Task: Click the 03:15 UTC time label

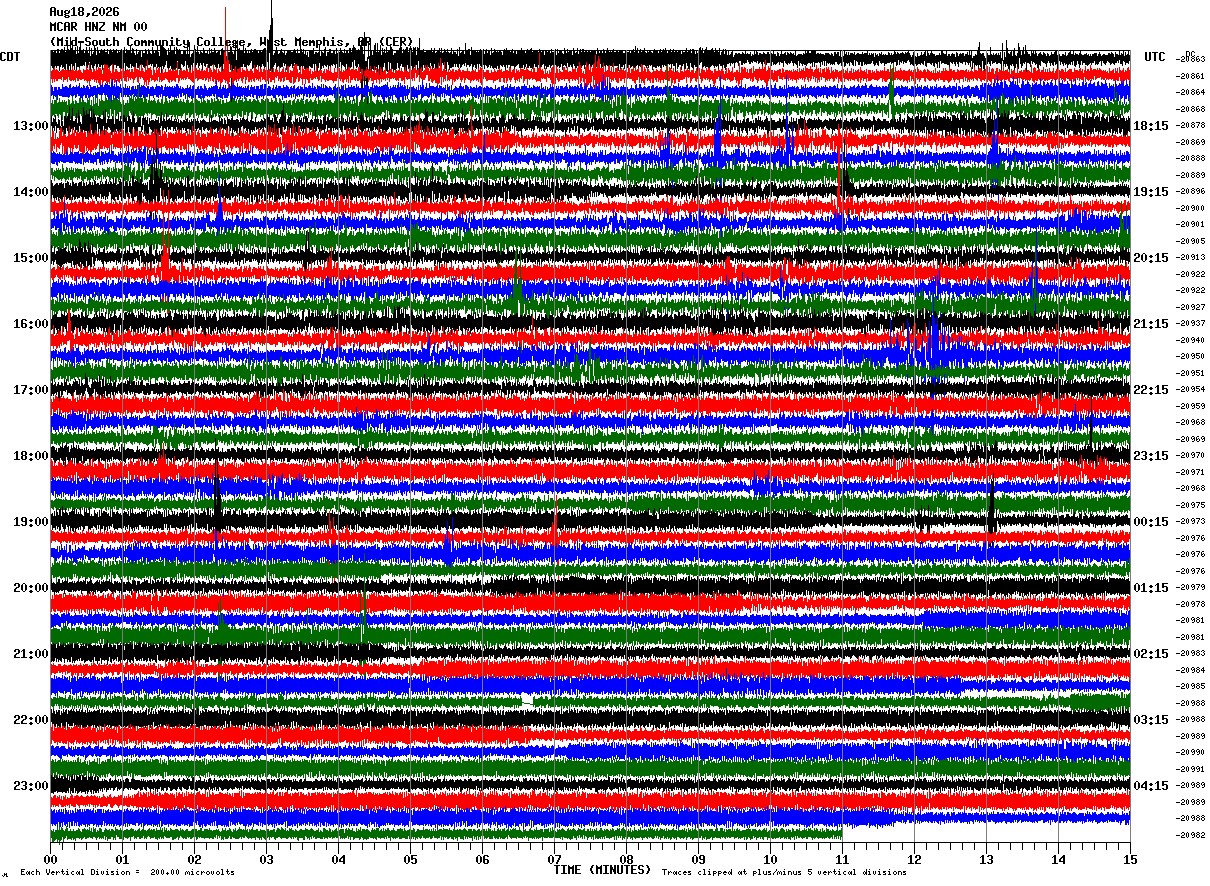Action: (1151, 720)
